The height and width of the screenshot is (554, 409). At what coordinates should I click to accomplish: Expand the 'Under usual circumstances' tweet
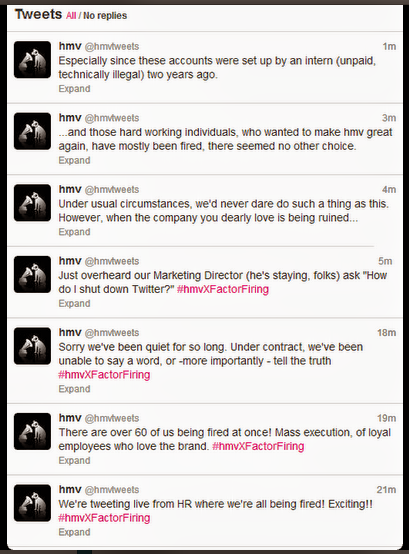click(74, 232)
